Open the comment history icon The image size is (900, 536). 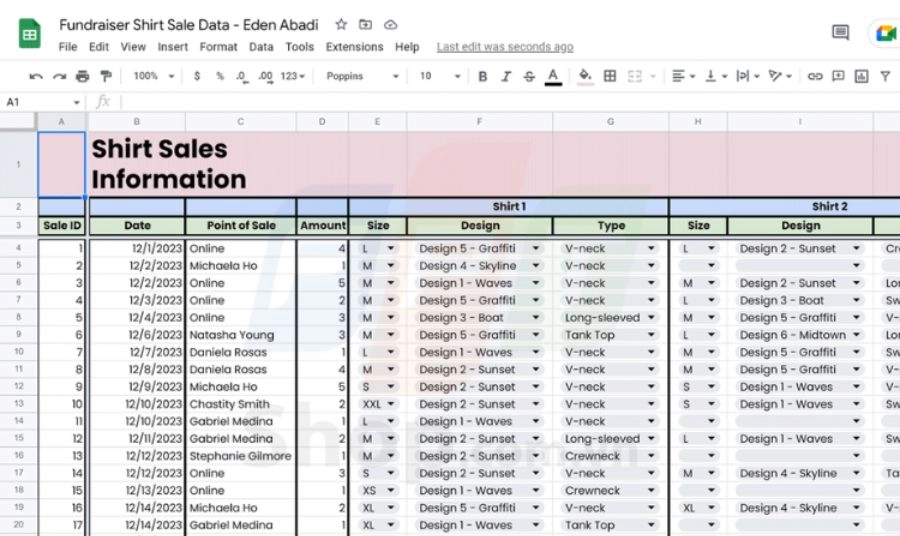click(x=840, y=32)
